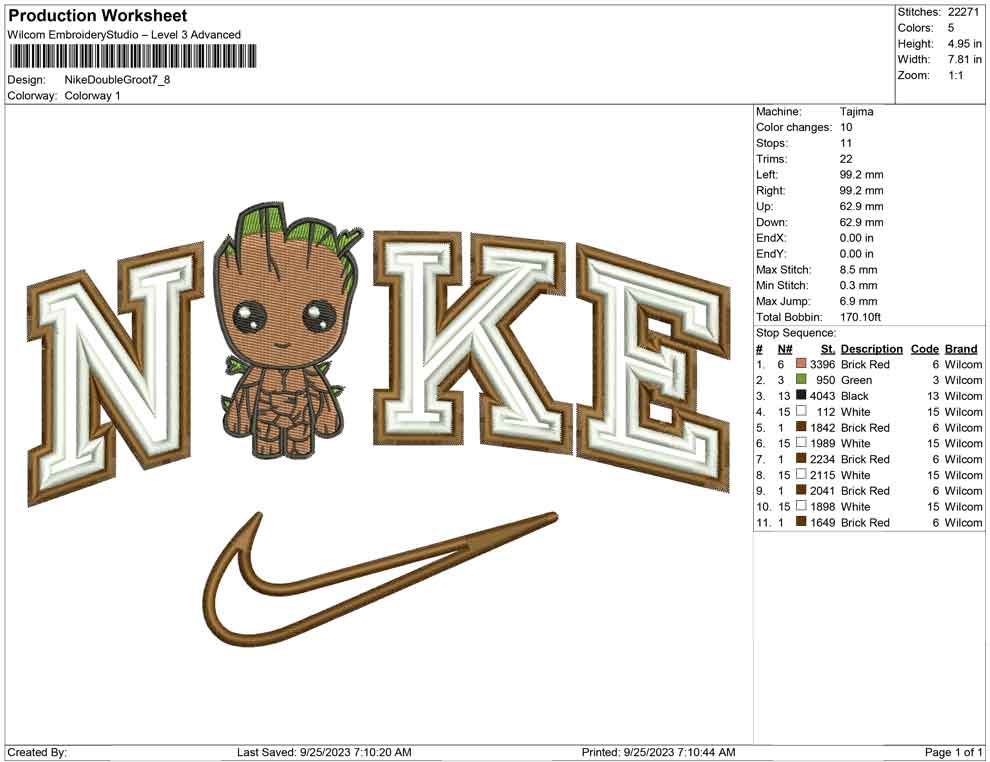
Task: Click the black swatch in stop 3 row
Action: click(x=801, y=395)
